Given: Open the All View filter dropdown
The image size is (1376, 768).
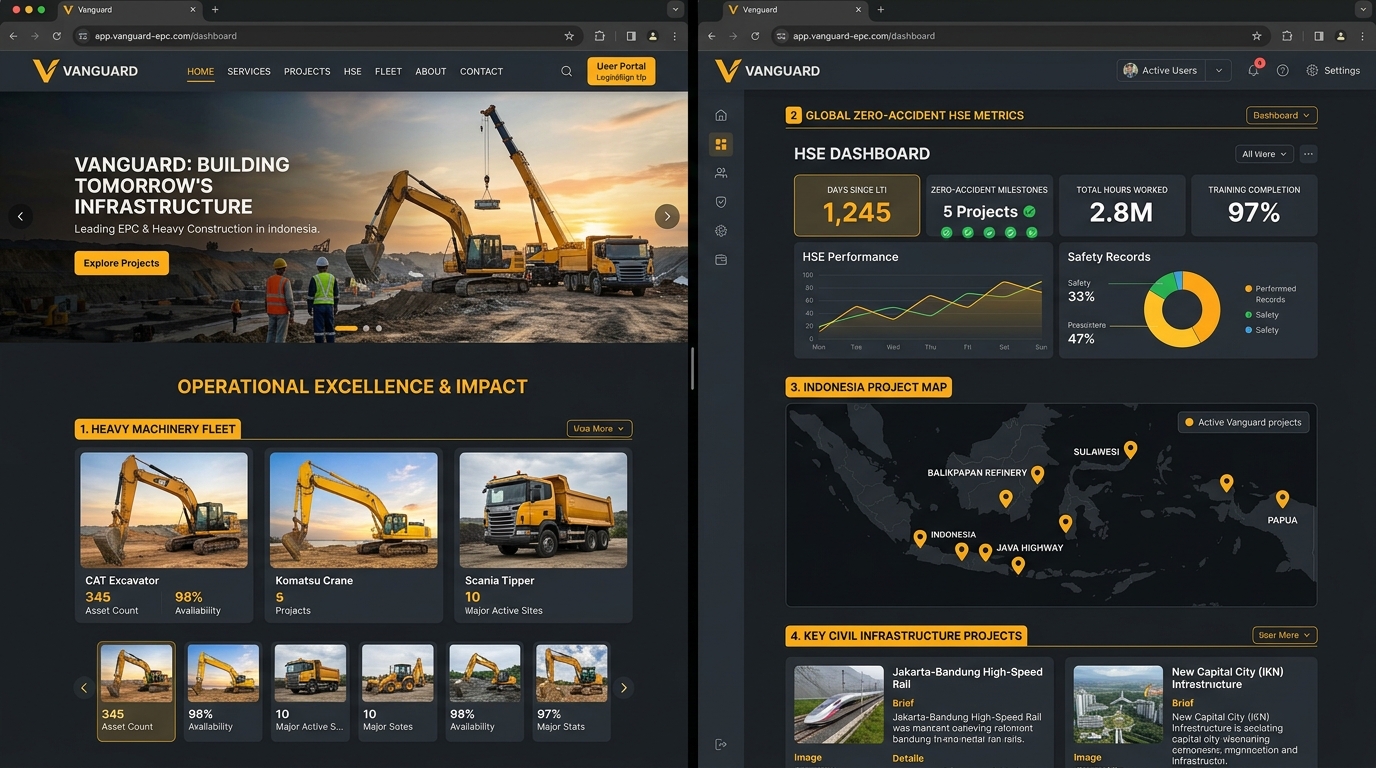Looking at the screenshot, I should [1264, 154].
